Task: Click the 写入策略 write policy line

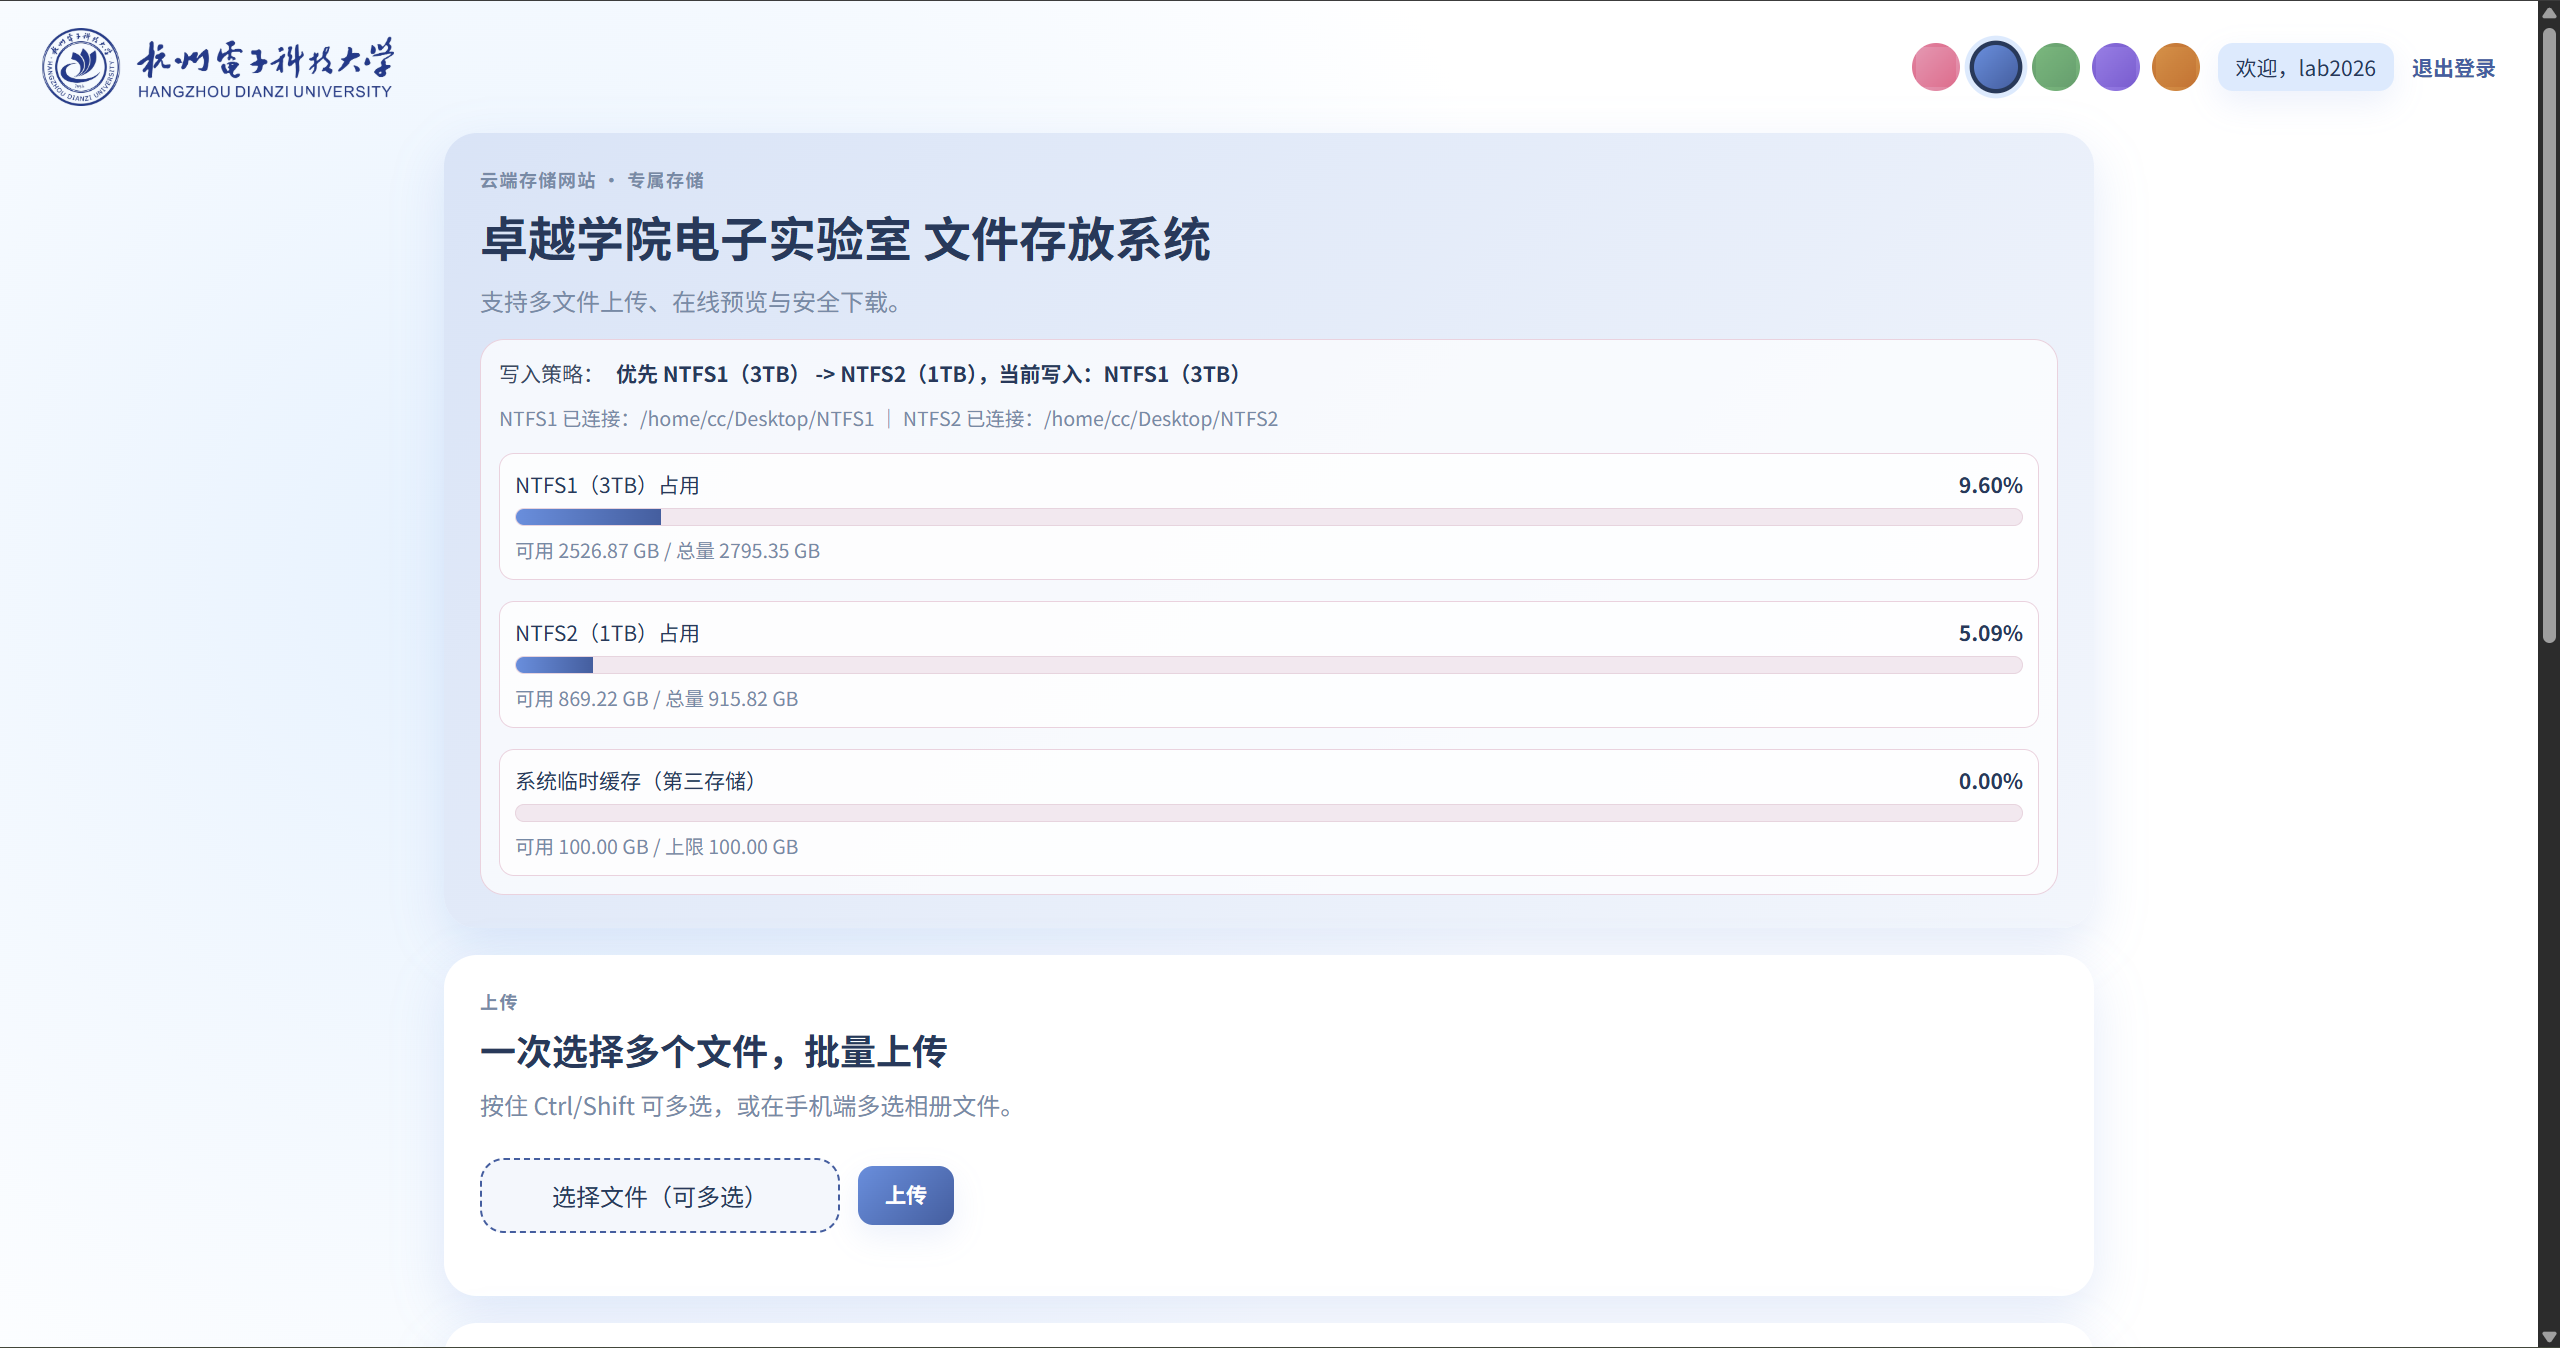Action: pos(870,374)
